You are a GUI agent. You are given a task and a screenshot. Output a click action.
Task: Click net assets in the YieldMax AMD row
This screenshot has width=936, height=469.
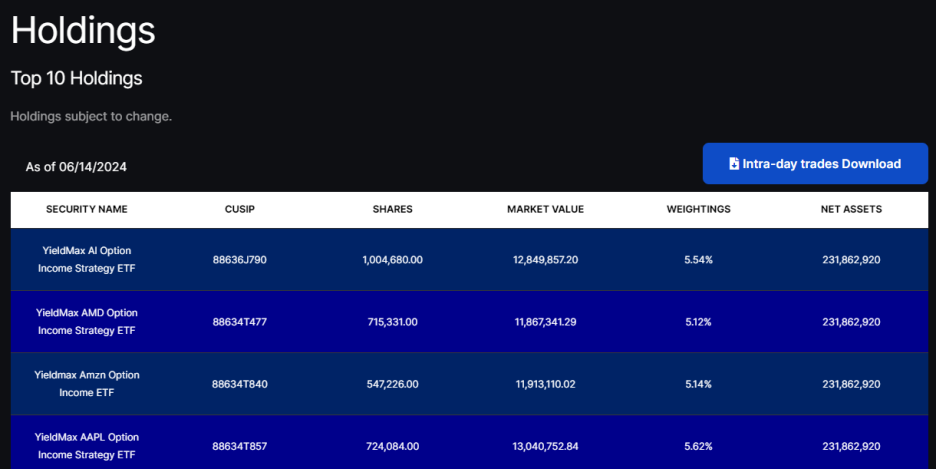851,322
